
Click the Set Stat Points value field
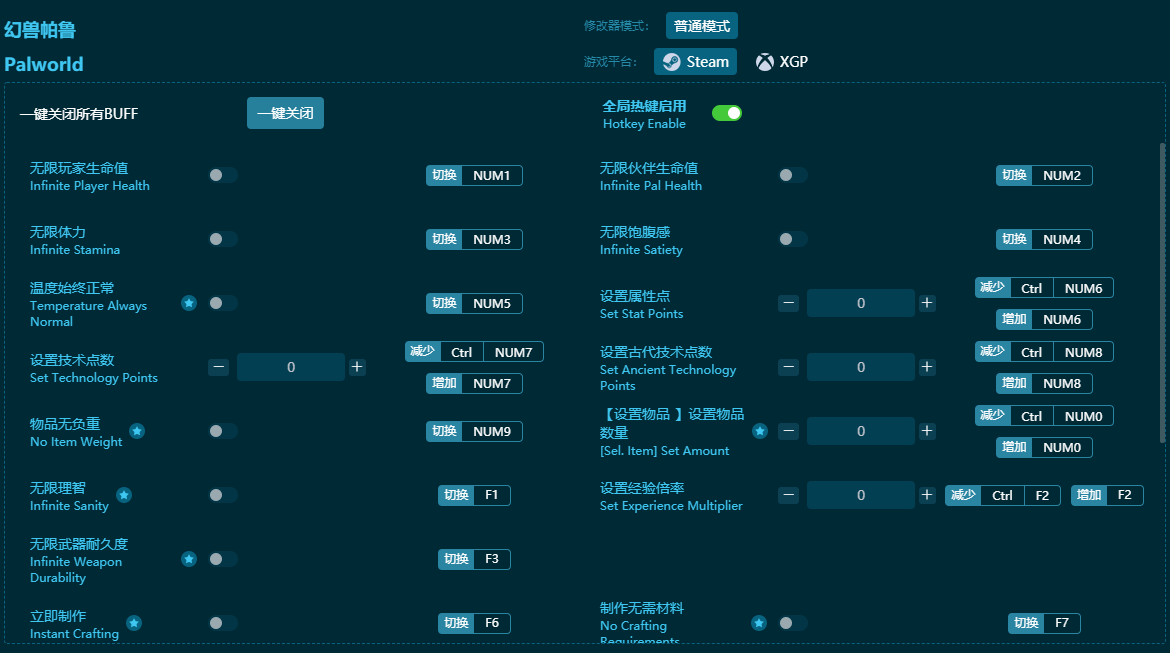pos(860,303)
